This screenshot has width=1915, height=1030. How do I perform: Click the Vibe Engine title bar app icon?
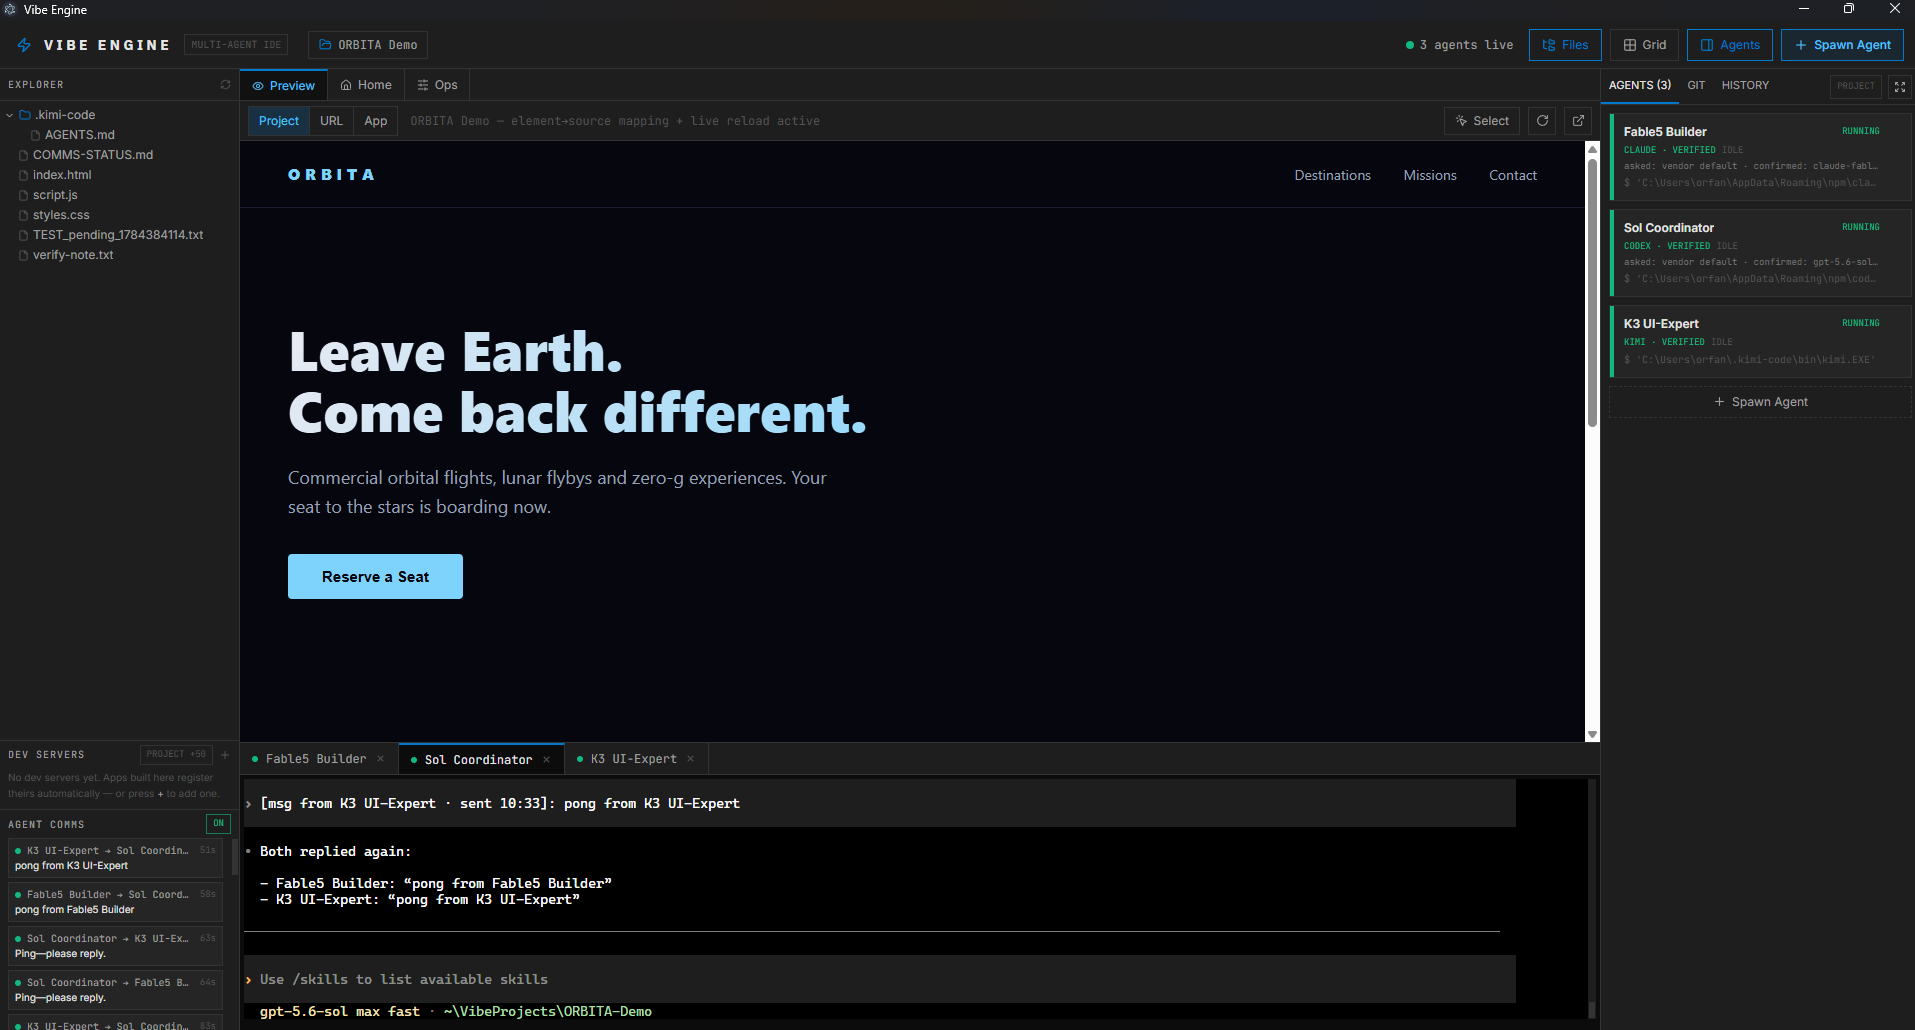click(10, 10)
